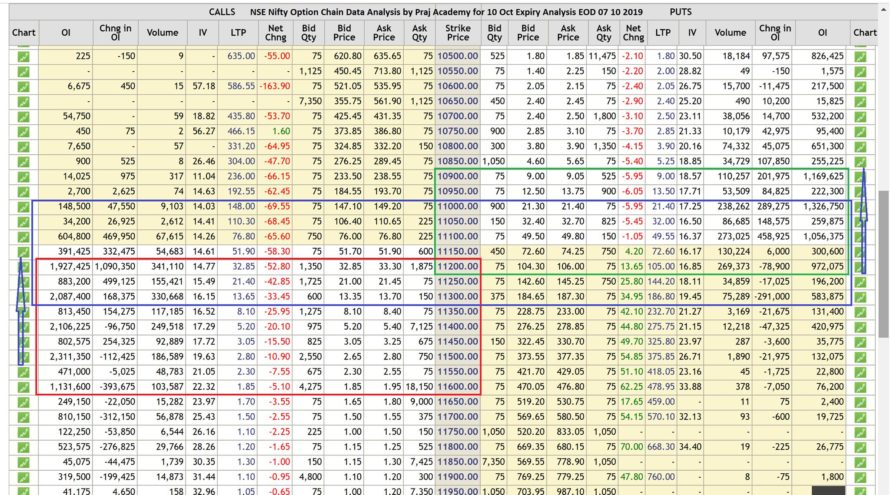Open puts chart icon for strike 10550.00
Viewport: 890px width, 495px height.
(860, 72)
